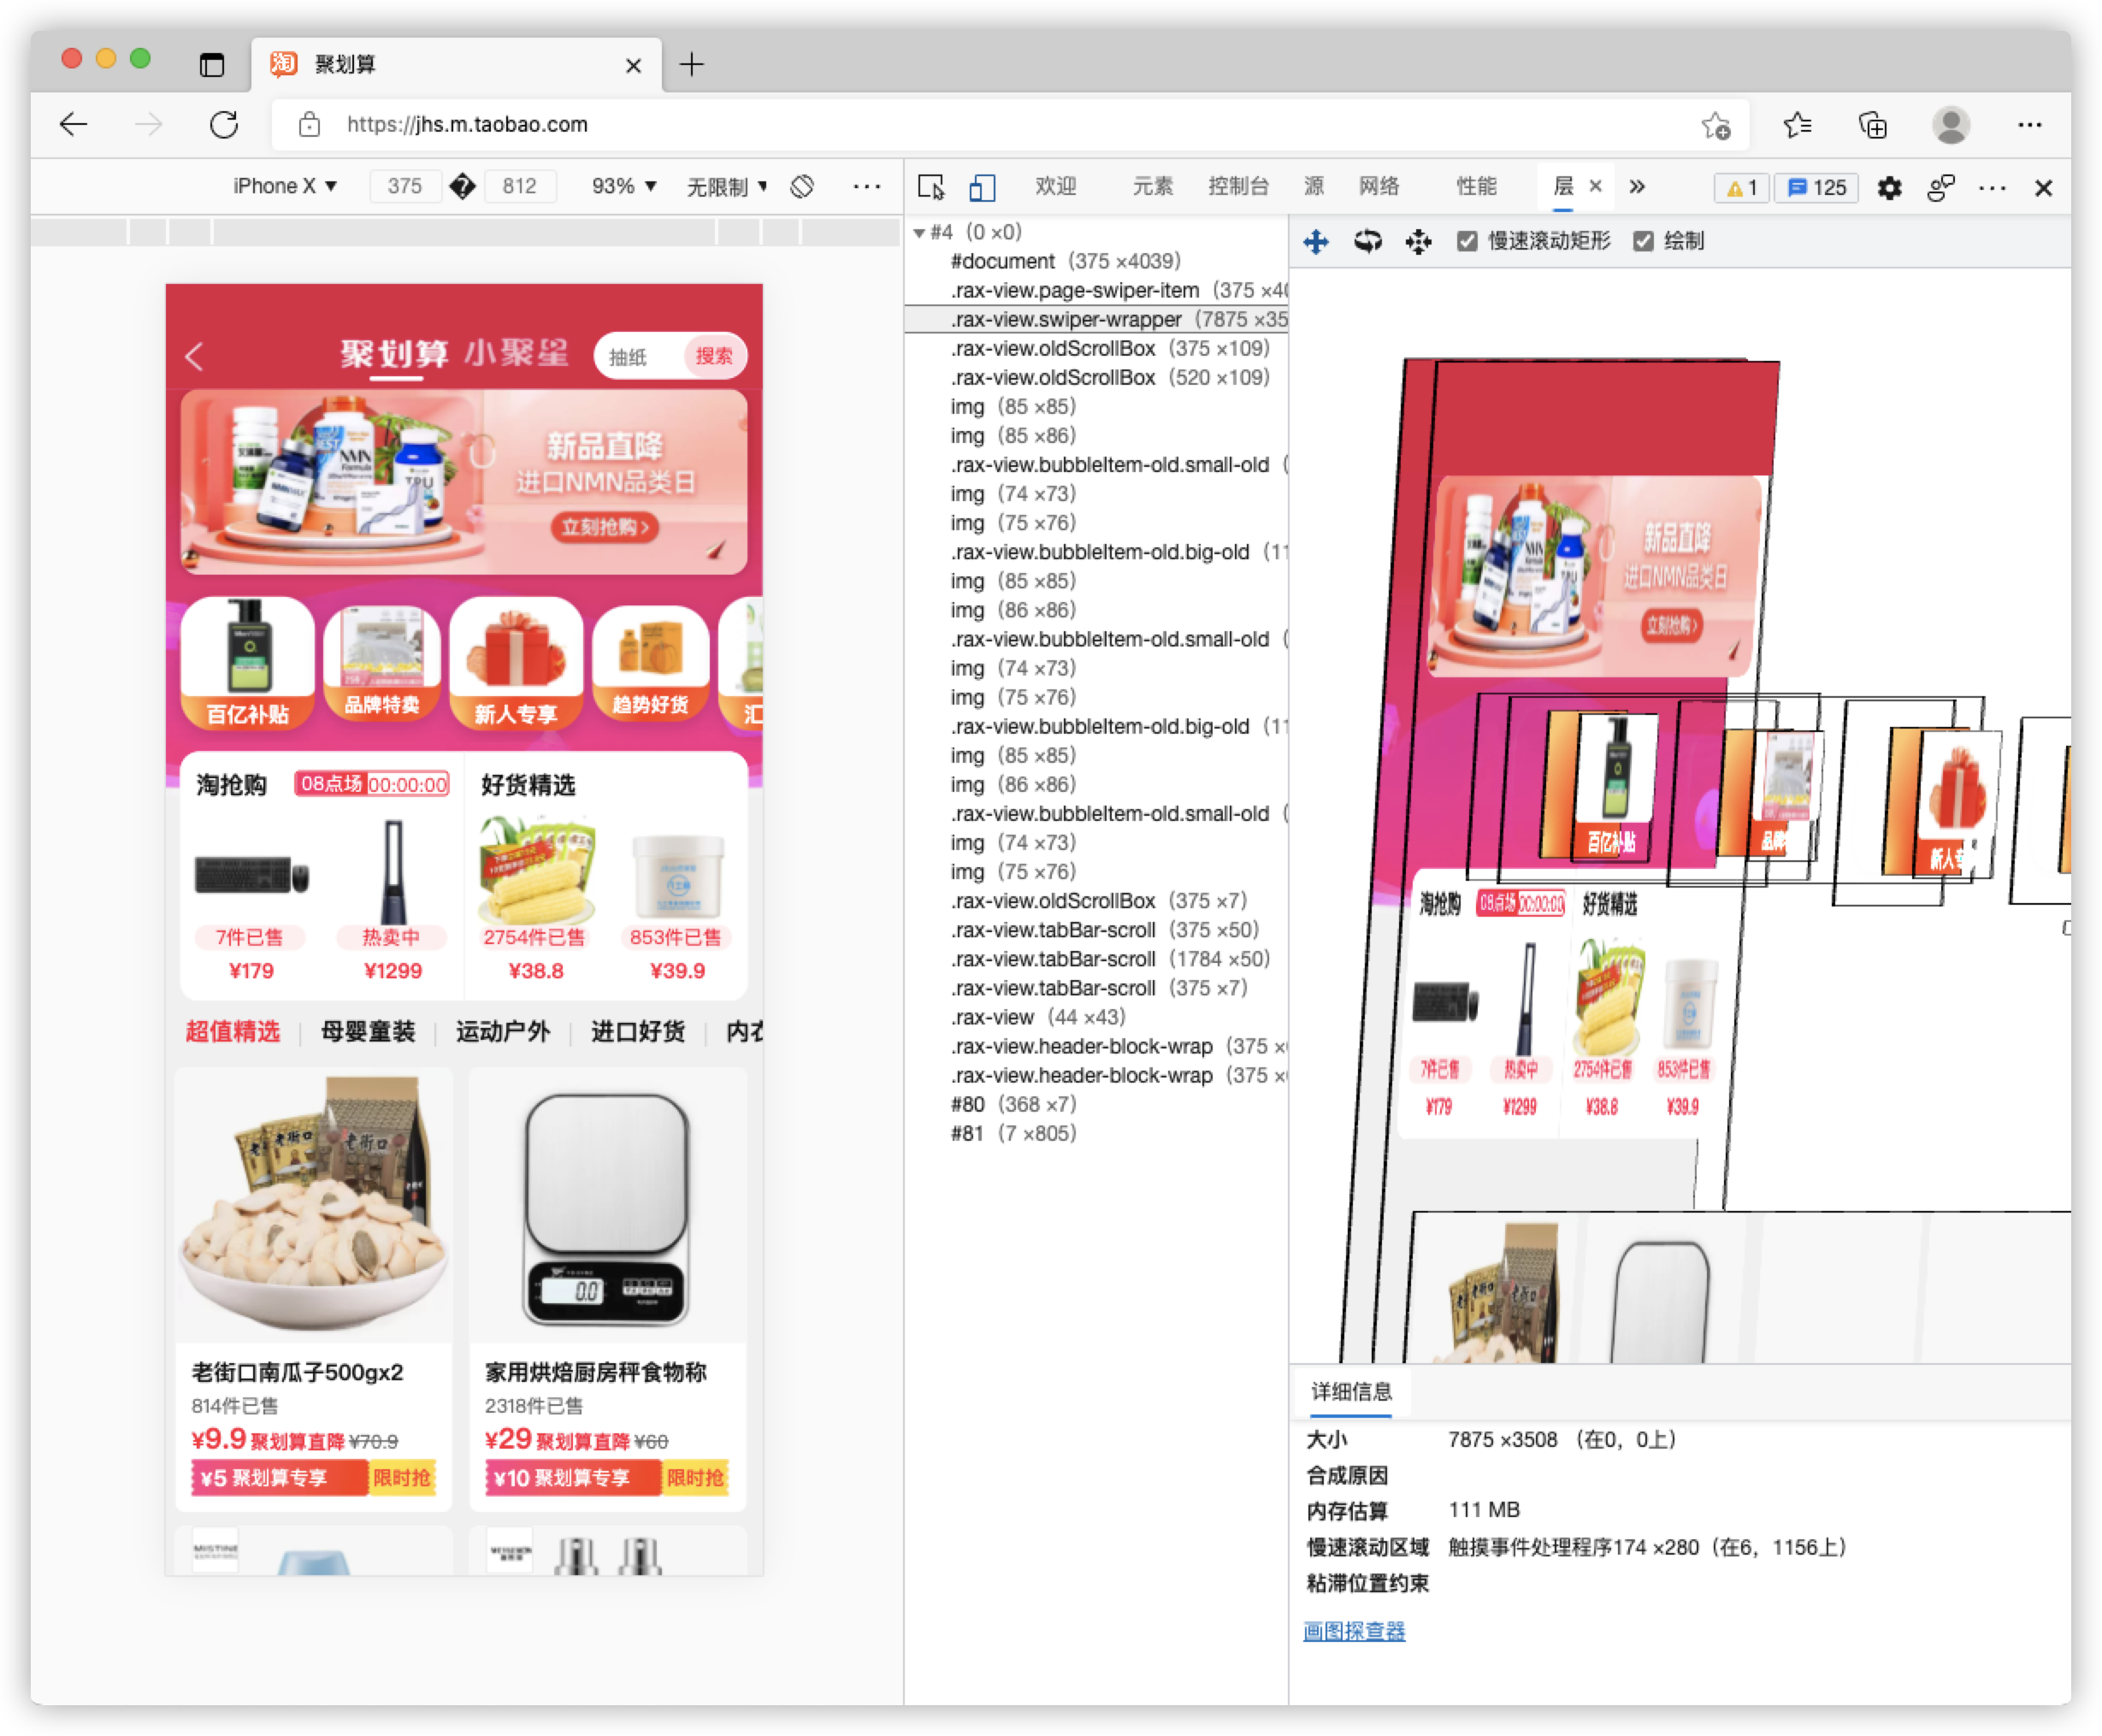Open a new browser tab with the plus icon
Viewport: 2102px width, 1736px height.
692,65
